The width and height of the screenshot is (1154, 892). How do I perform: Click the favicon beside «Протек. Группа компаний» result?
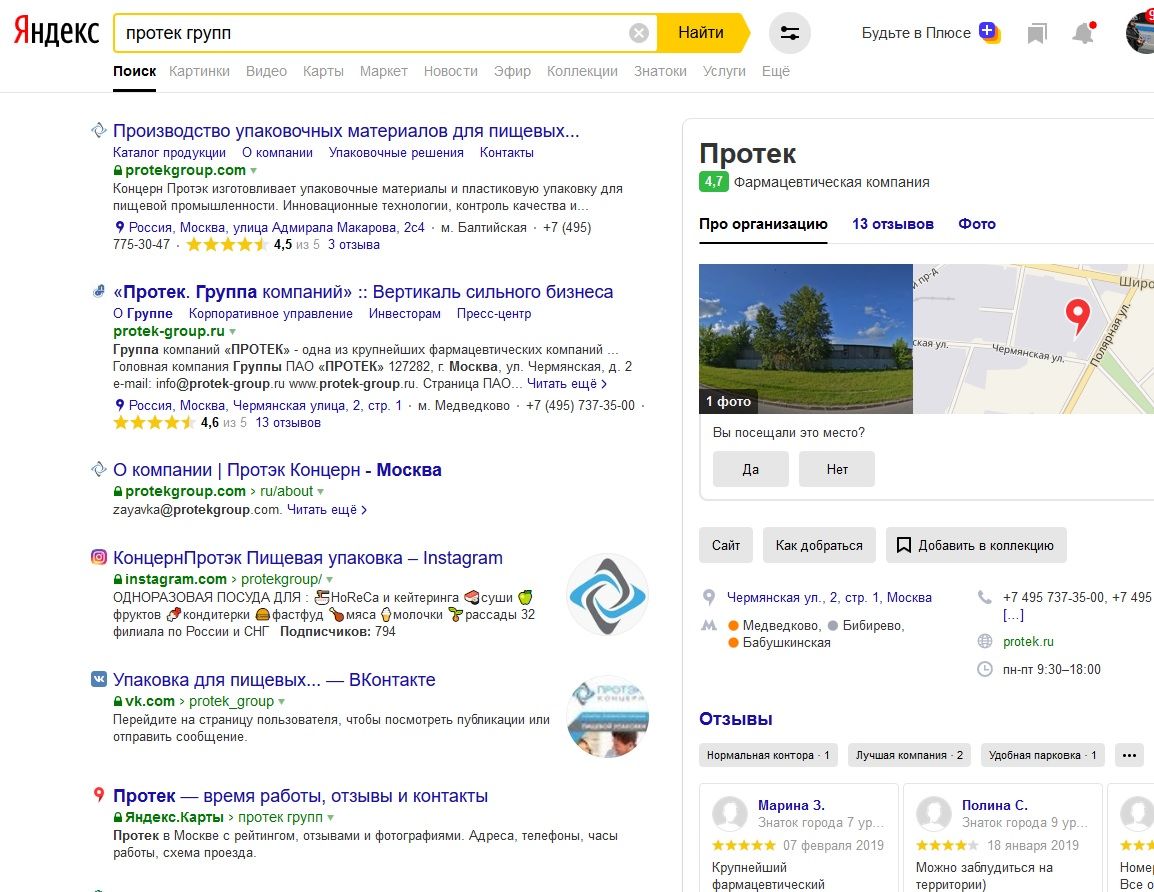(99, 291)
